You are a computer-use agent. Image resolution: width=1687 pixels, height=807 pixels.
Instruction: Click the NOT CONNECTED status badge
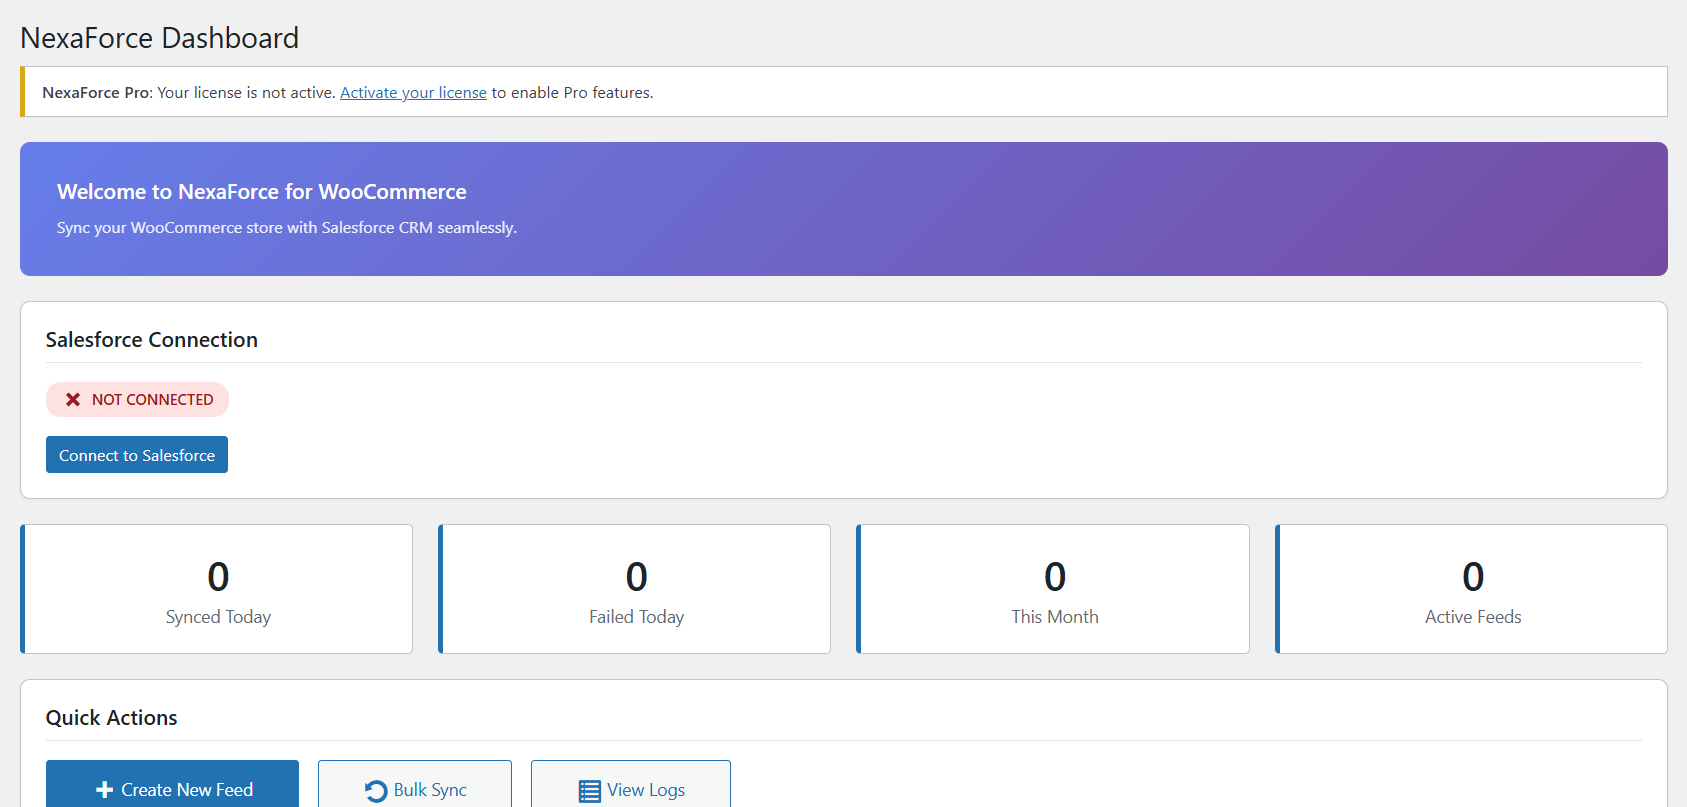137,399
